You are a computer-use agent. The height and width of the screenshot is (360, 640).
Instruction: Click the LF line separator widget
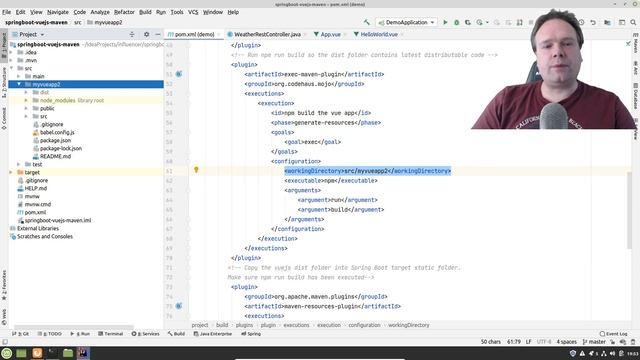click(x=529, y=342)
